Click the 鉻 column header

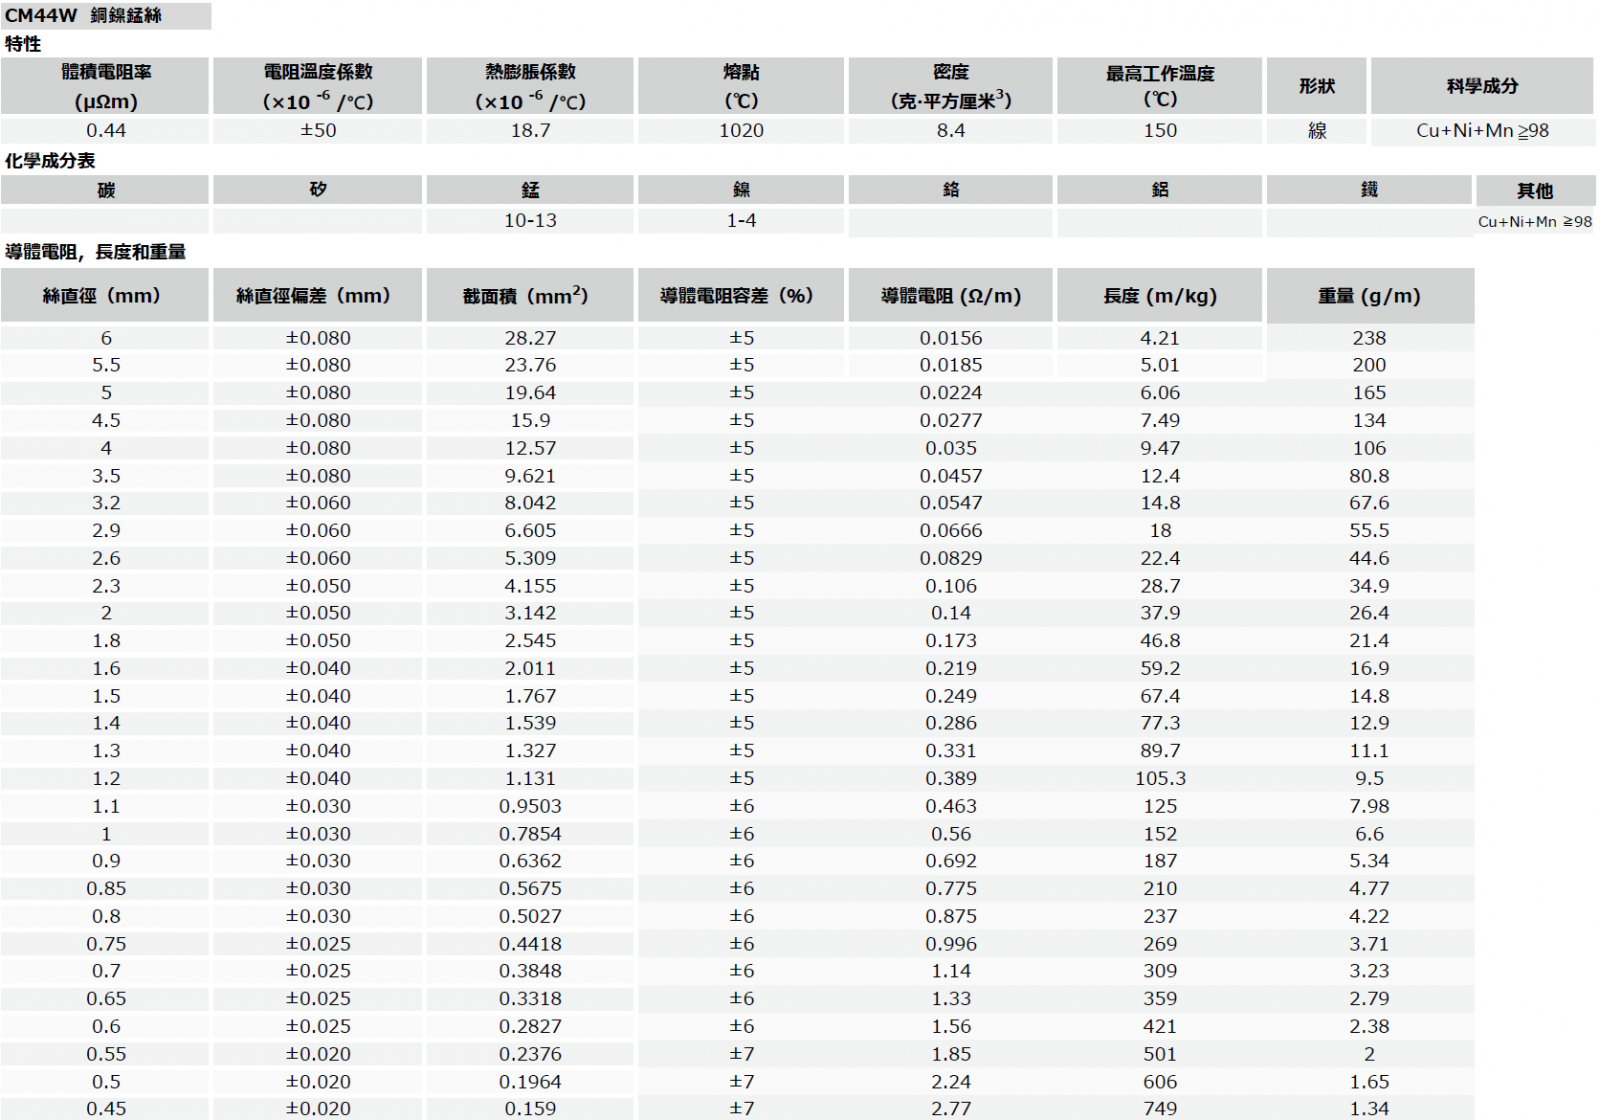pyautogui.click(x=951, y=190)
